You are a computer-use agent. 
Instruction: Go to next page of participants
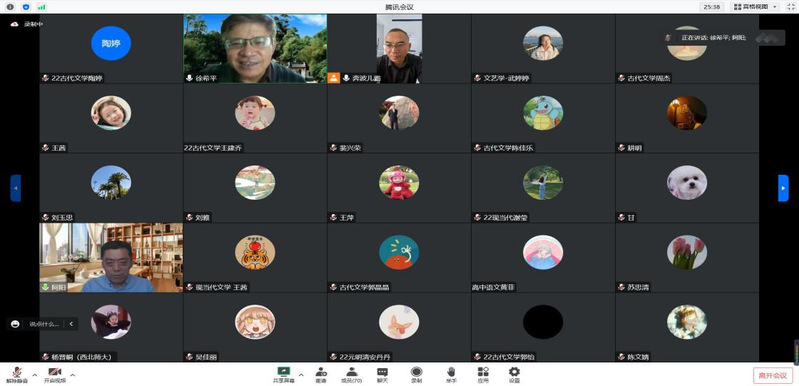pos(783,188)
